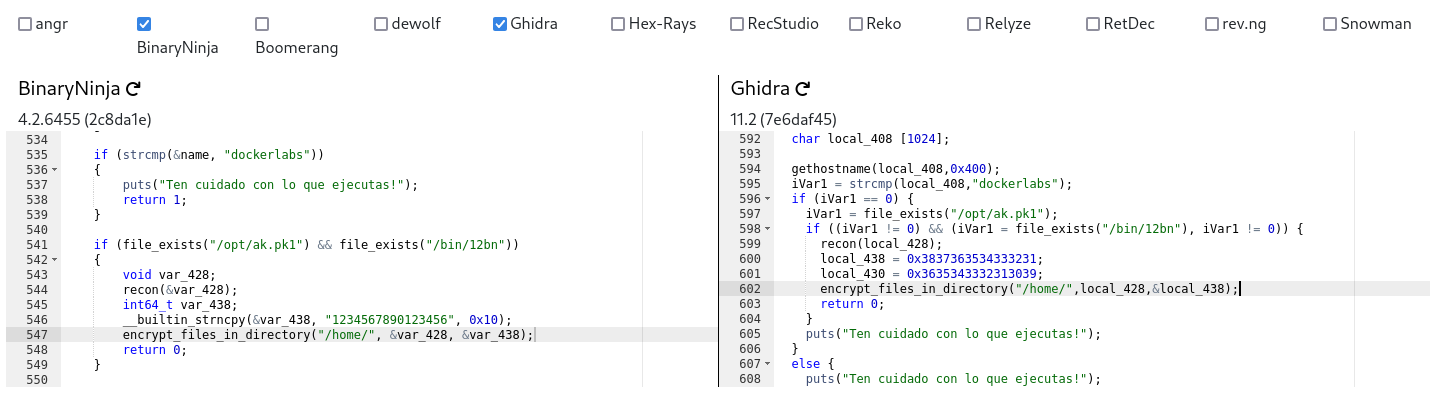The height and width of the screenshot is (394, 1435).
Task: Click /bin/12bn condition line in Ghidra
Action: click(1056, 229)
